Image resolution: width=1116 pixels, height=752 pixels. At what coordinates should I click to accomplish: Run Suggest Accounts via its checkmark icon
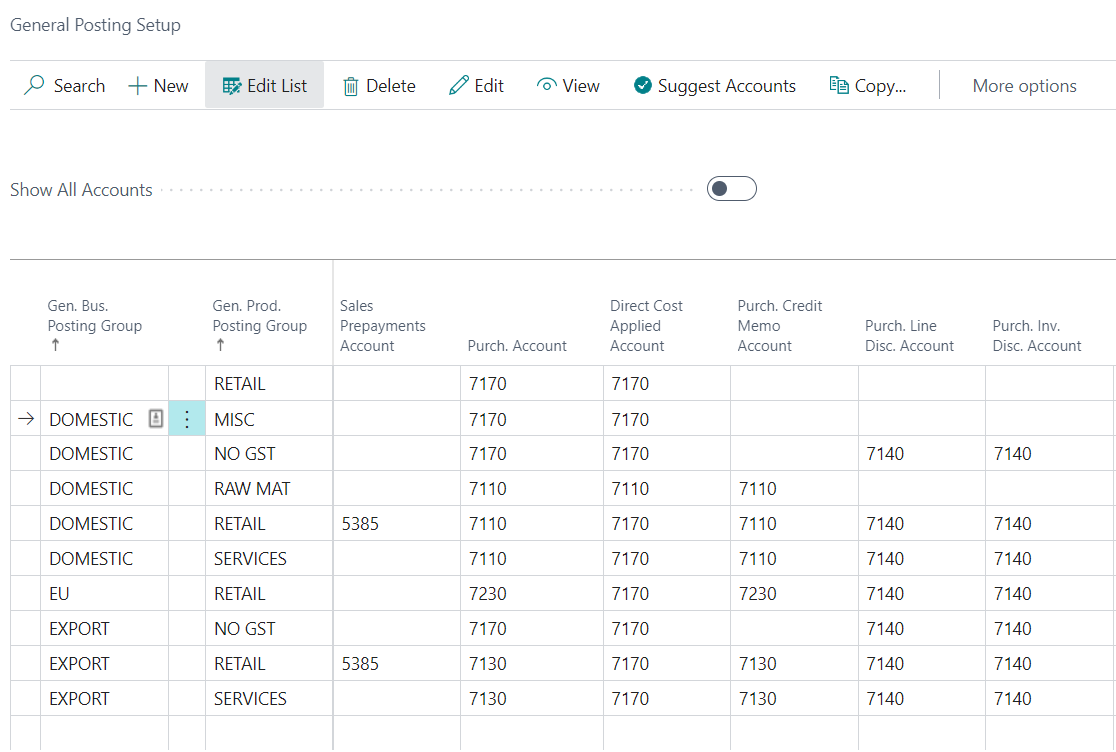[x=641, y=86]
